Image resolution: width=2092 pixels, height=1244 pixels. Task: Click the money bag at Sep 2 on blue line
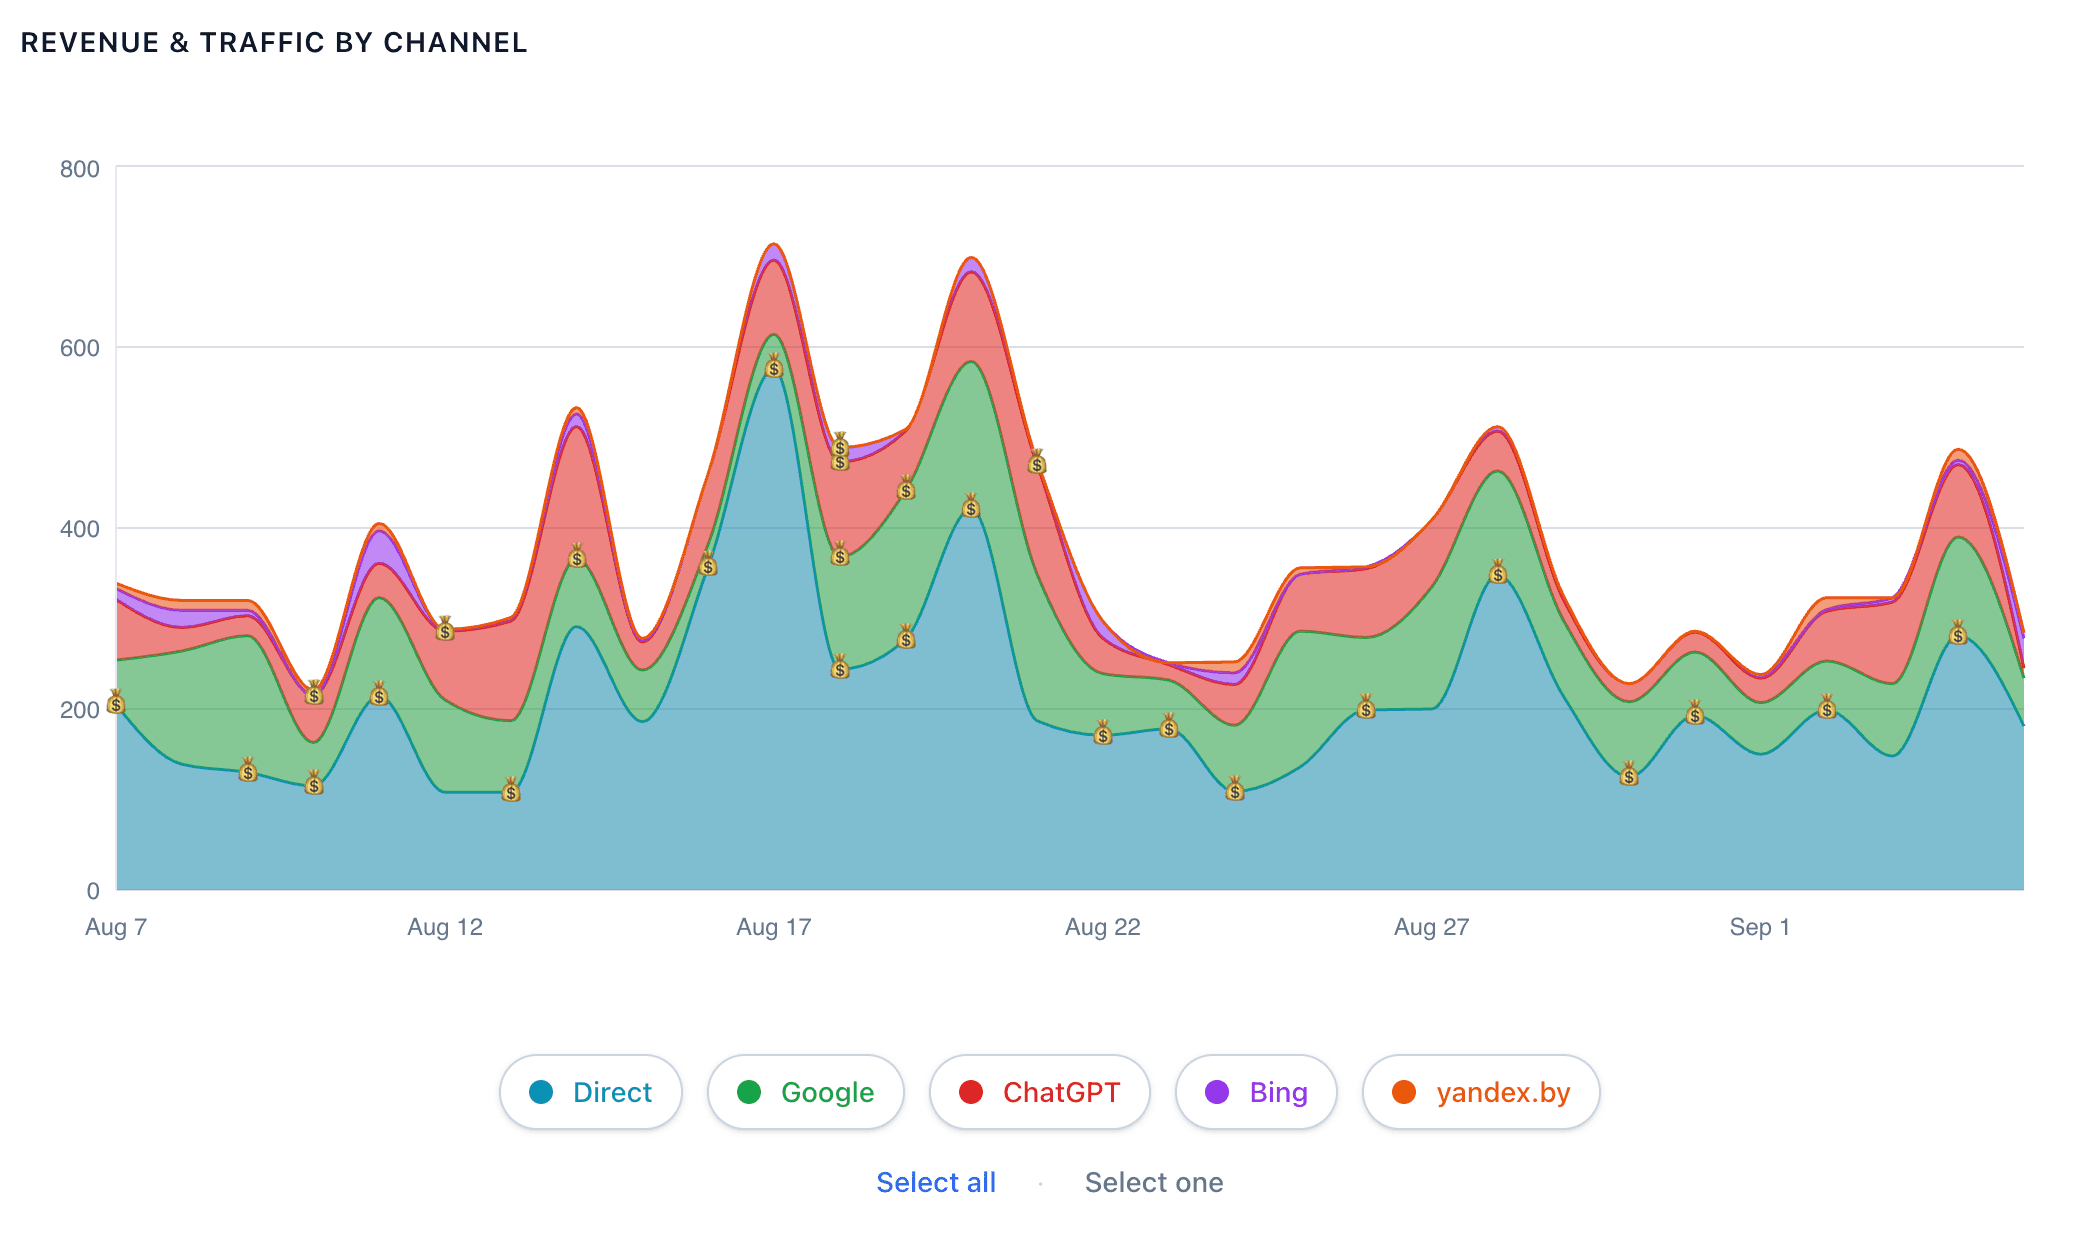pos(1827,707)
